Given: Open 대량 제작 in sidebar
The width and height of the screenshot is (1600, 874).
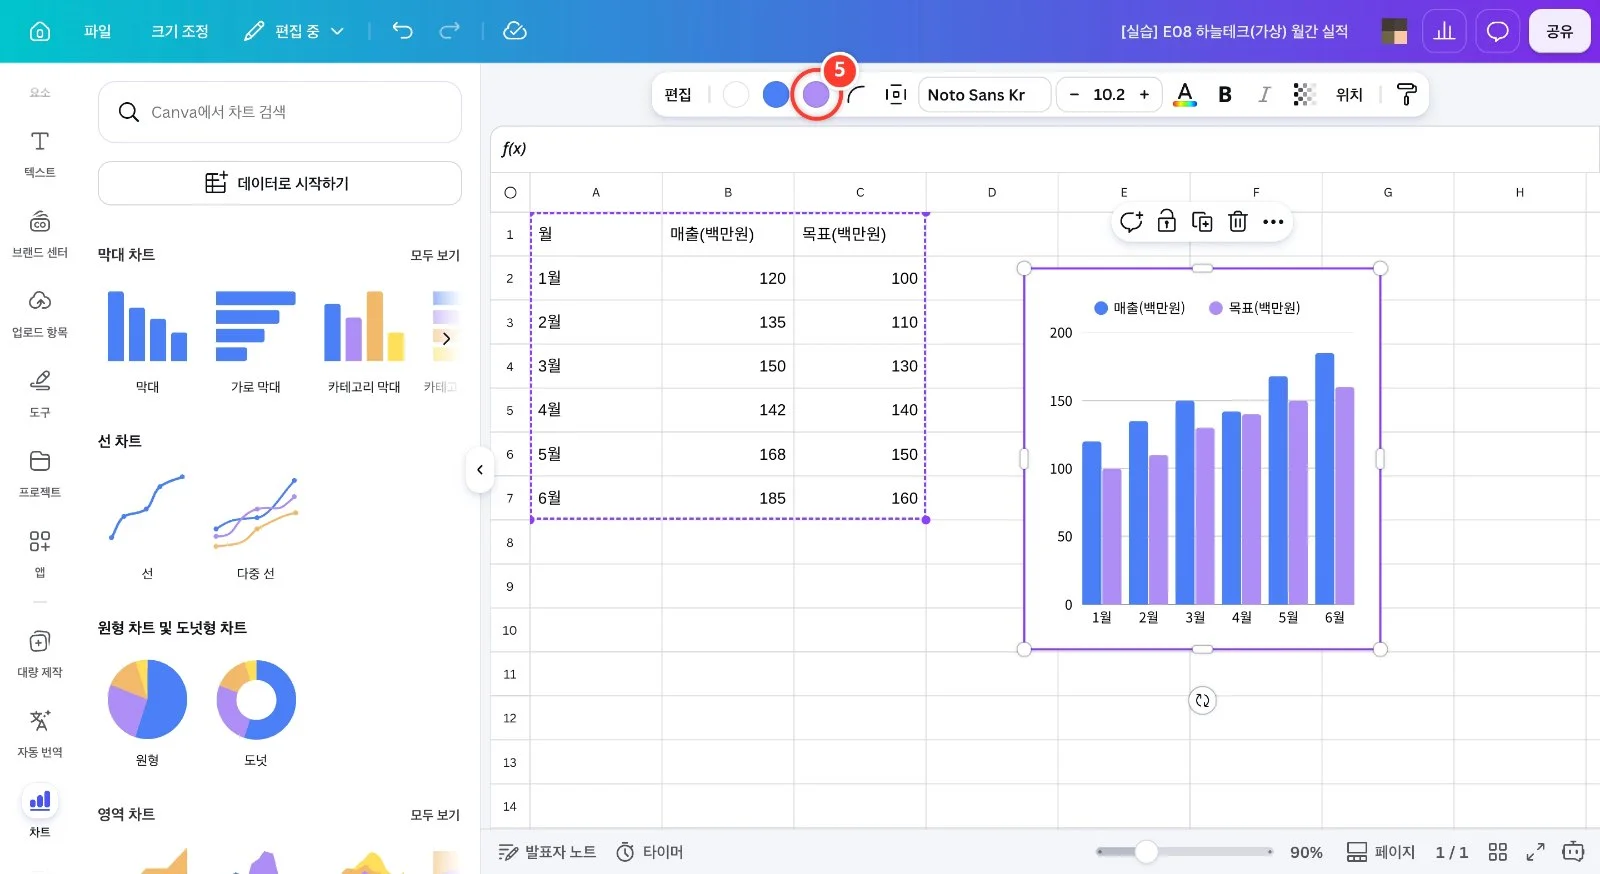Looking at the screenshot, I should click(x=40, y=653).
